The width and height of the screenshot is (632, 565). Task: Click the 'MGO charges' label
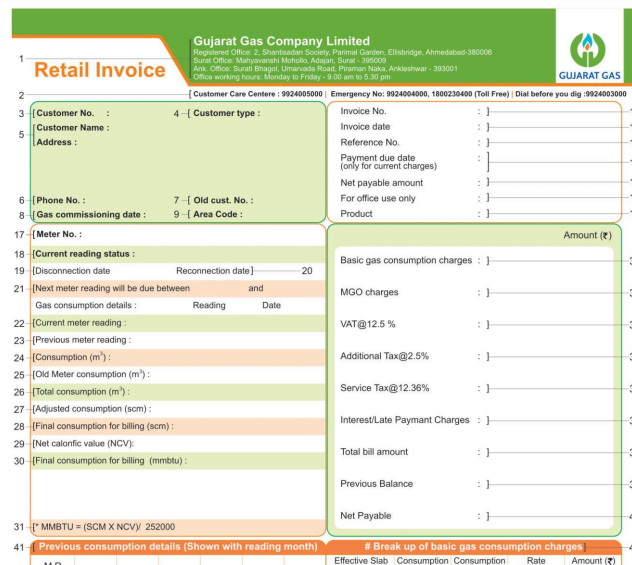[x=369, y=292]
